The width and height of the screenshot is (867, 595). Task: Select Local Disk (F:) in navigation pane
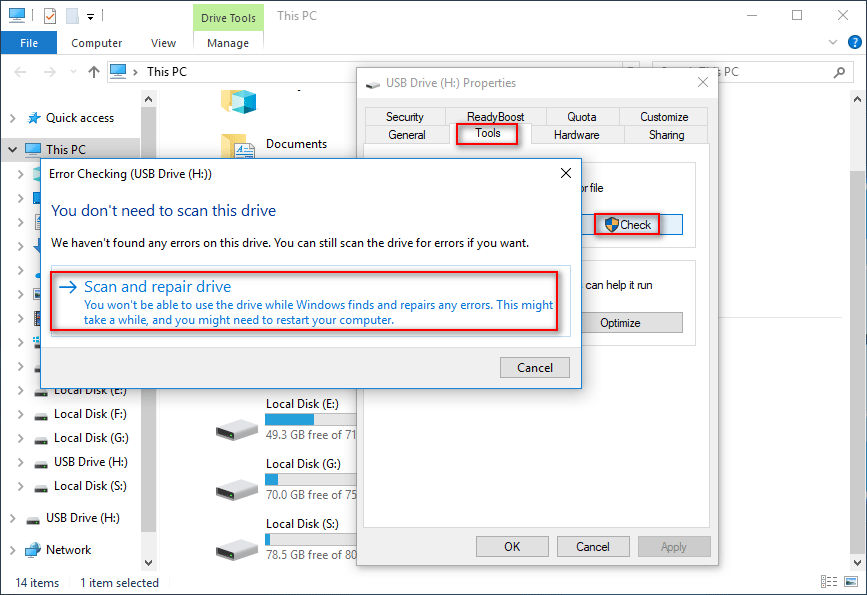90,414
